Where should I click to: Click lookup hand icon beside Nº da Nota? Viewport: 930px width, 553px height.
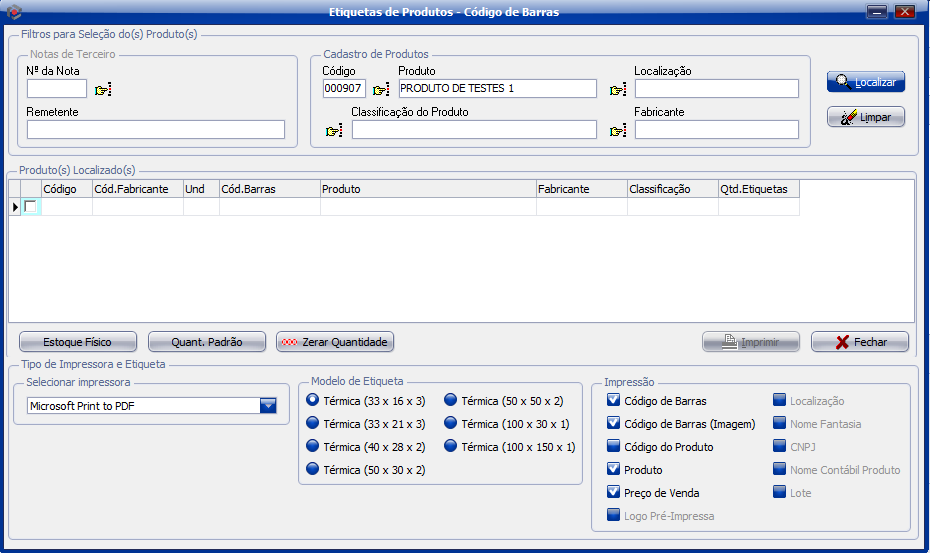click(103, 90)
